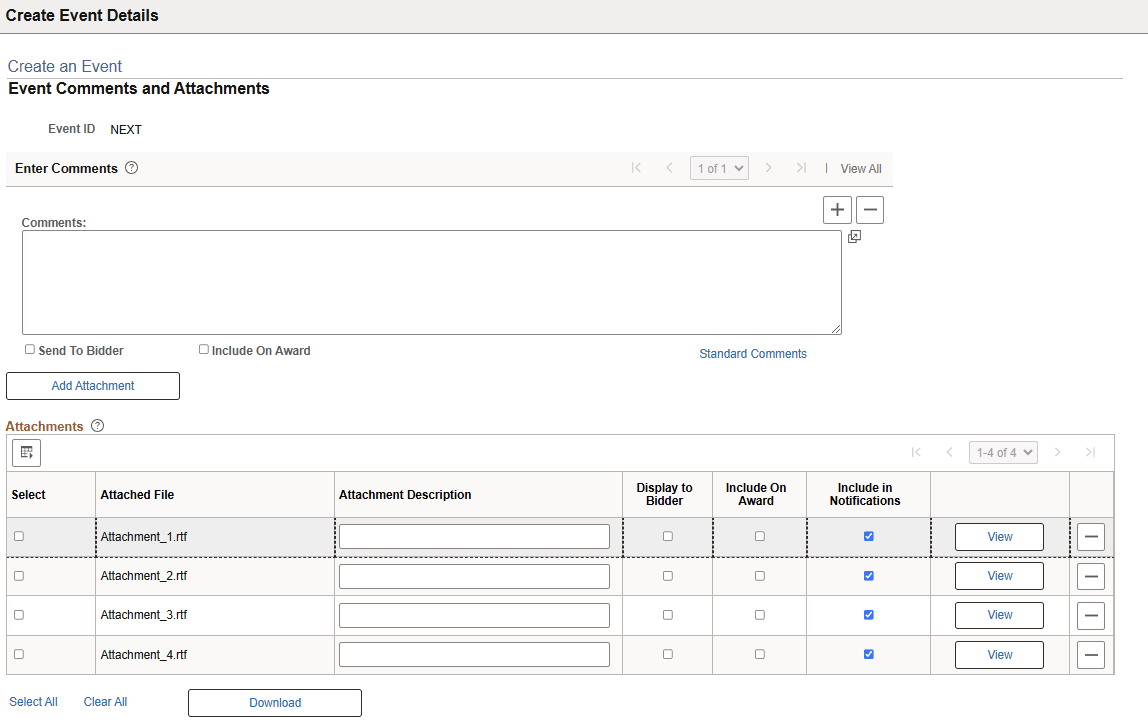Check the Include On Award checkbox

pyautogui.click(x=203, y=348)
